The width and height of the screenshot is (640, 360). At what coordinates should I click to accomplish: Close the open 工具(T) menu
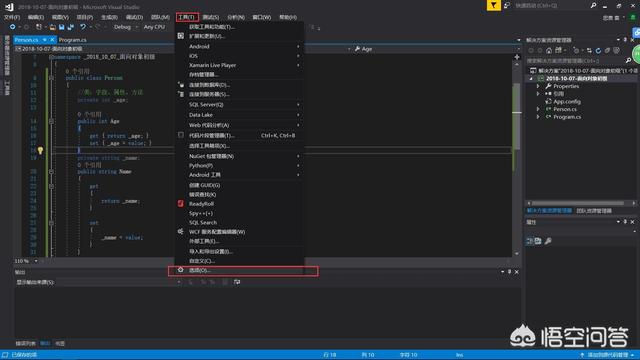pos(187,17)
